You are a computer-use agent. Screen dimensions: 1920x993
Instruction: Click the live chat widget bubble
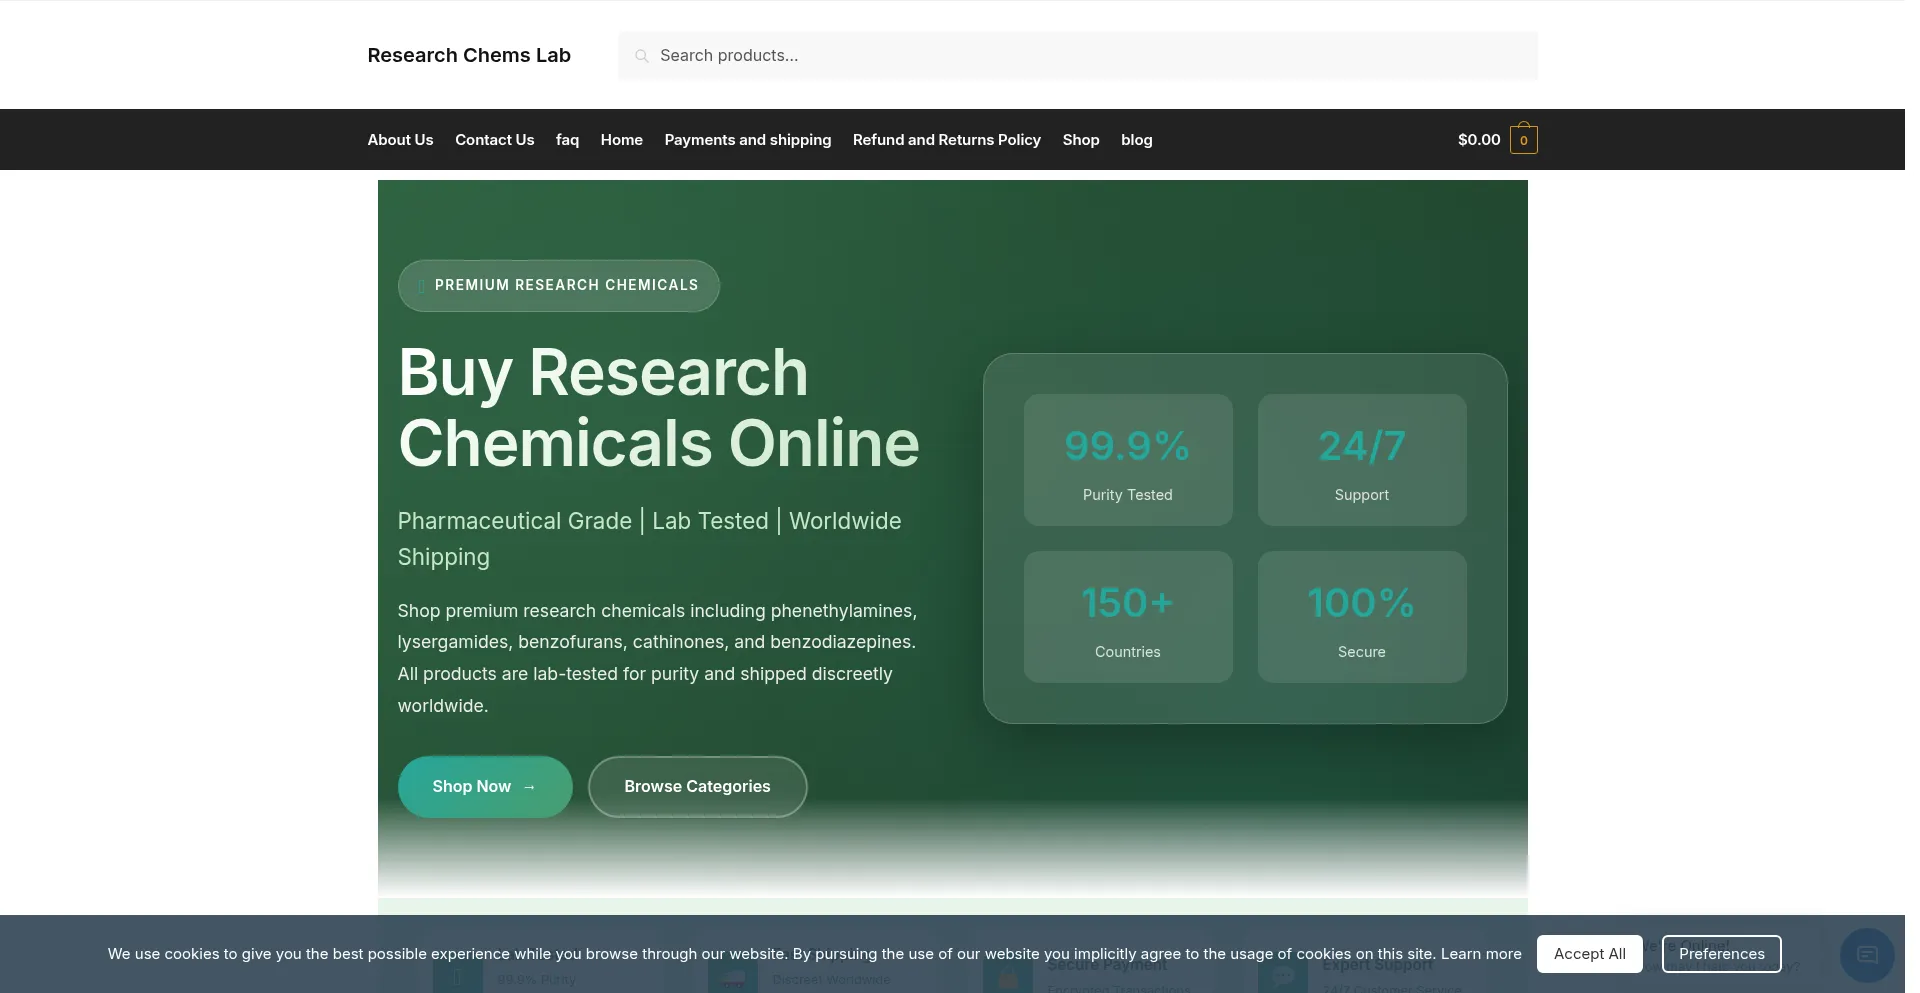1869,955
